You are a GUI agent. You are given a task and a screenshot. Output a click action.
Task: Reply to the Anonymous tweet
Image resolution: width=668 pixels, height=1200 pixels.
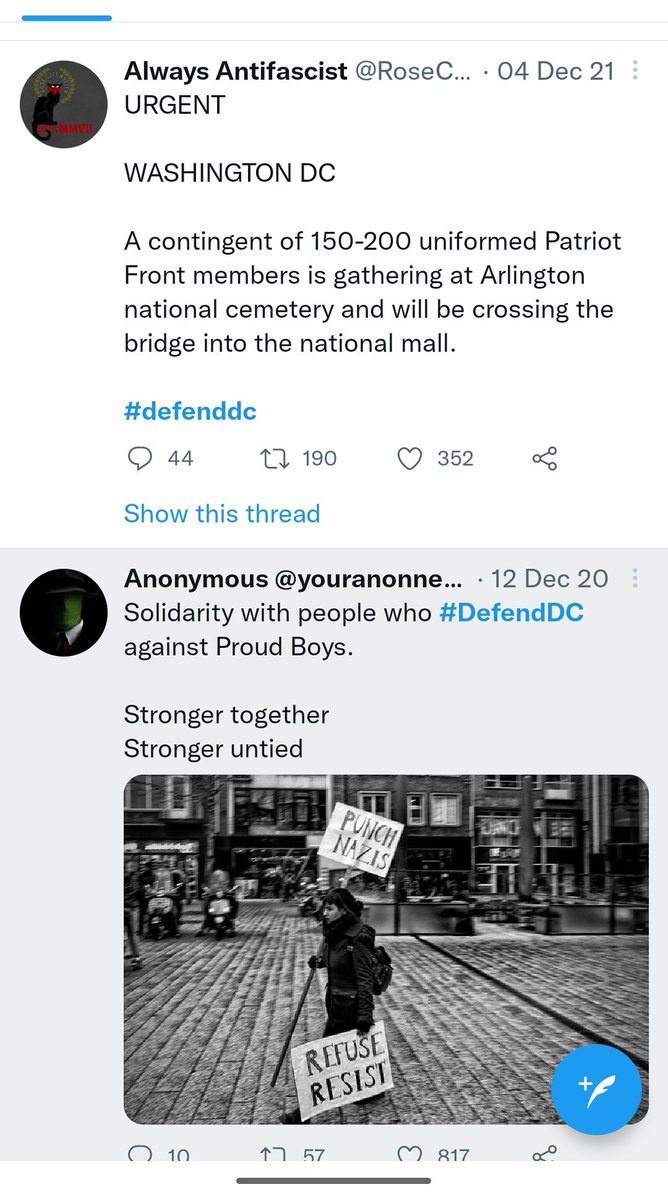click(141, 1155)
